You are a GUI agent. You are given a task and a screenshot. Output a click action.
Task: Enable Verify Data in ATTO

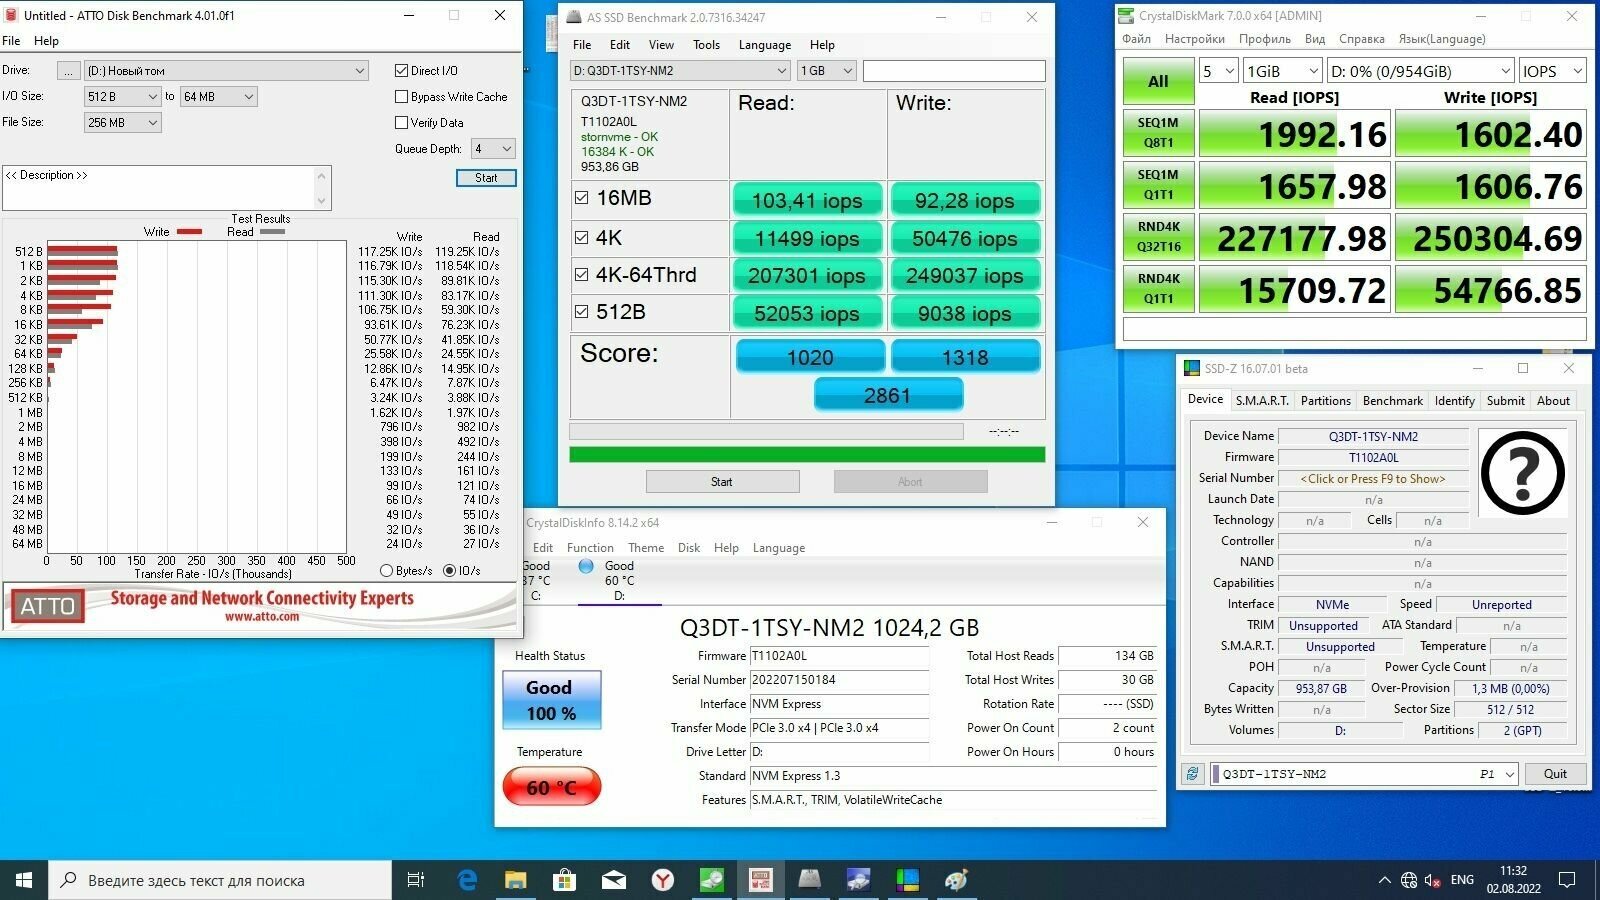401,123
